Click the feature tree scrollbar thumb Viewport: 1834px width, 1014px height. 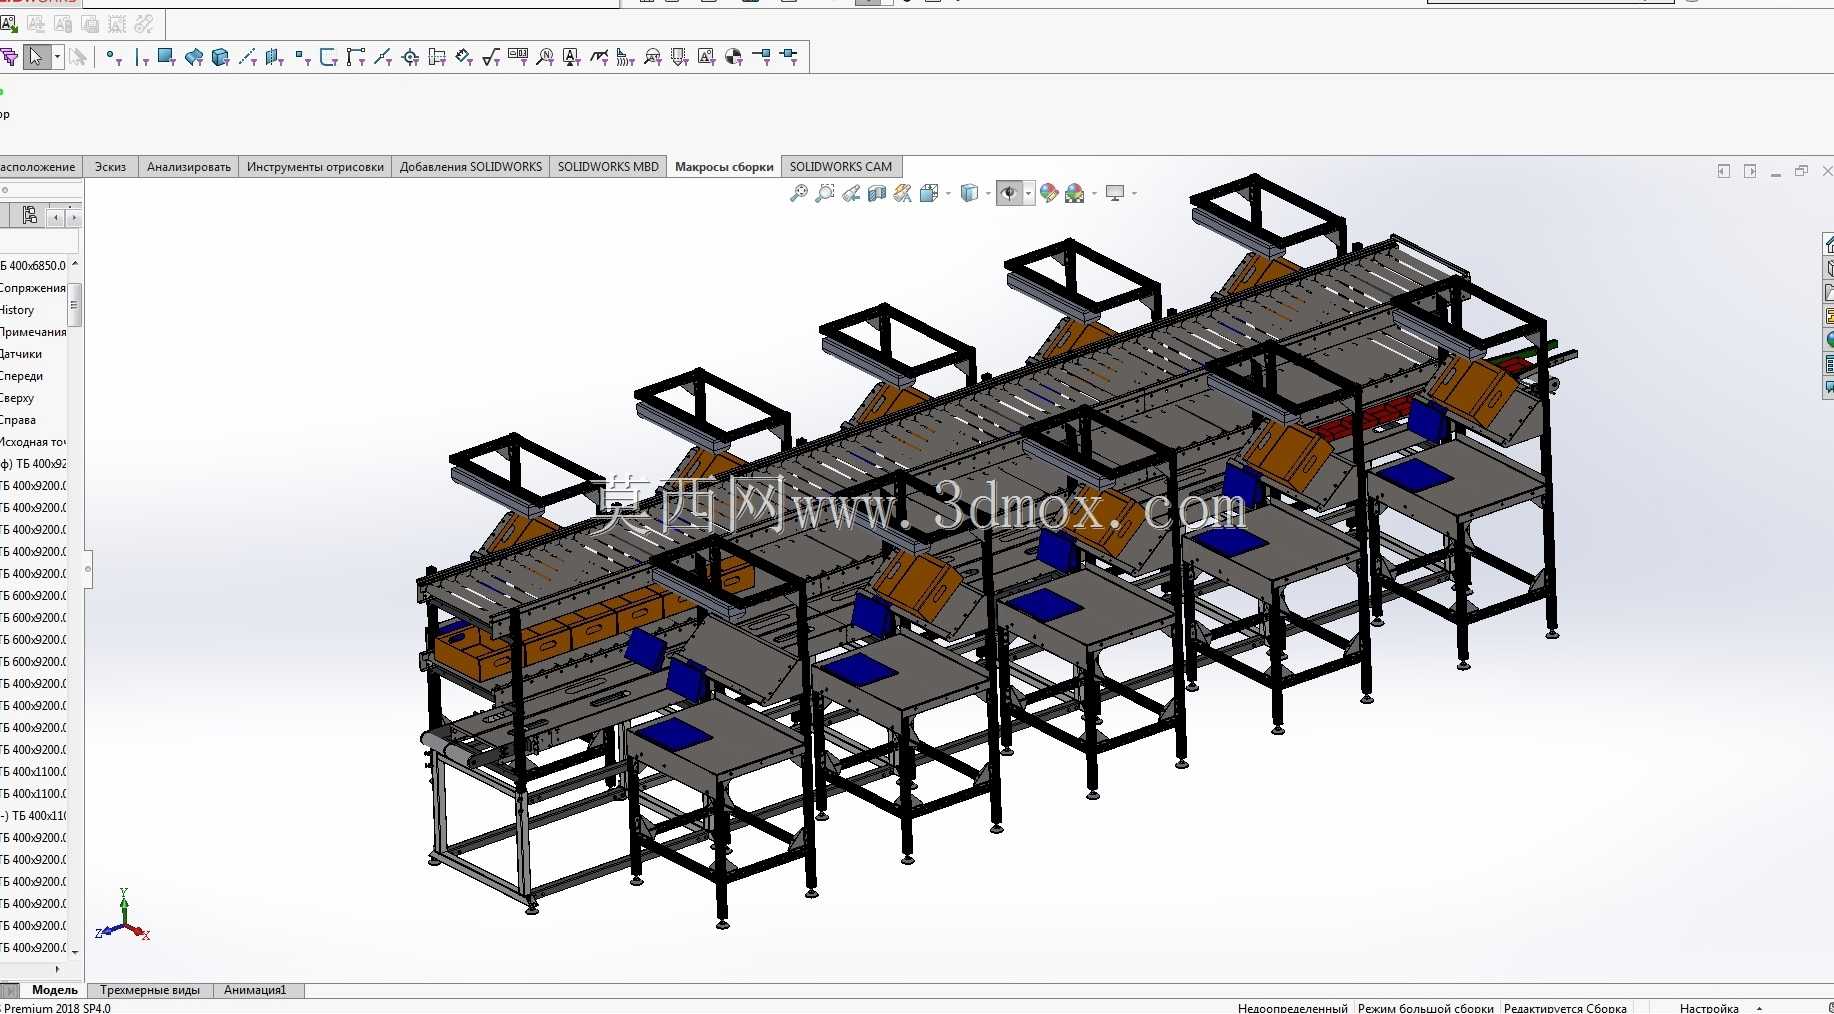click(75, 303)
